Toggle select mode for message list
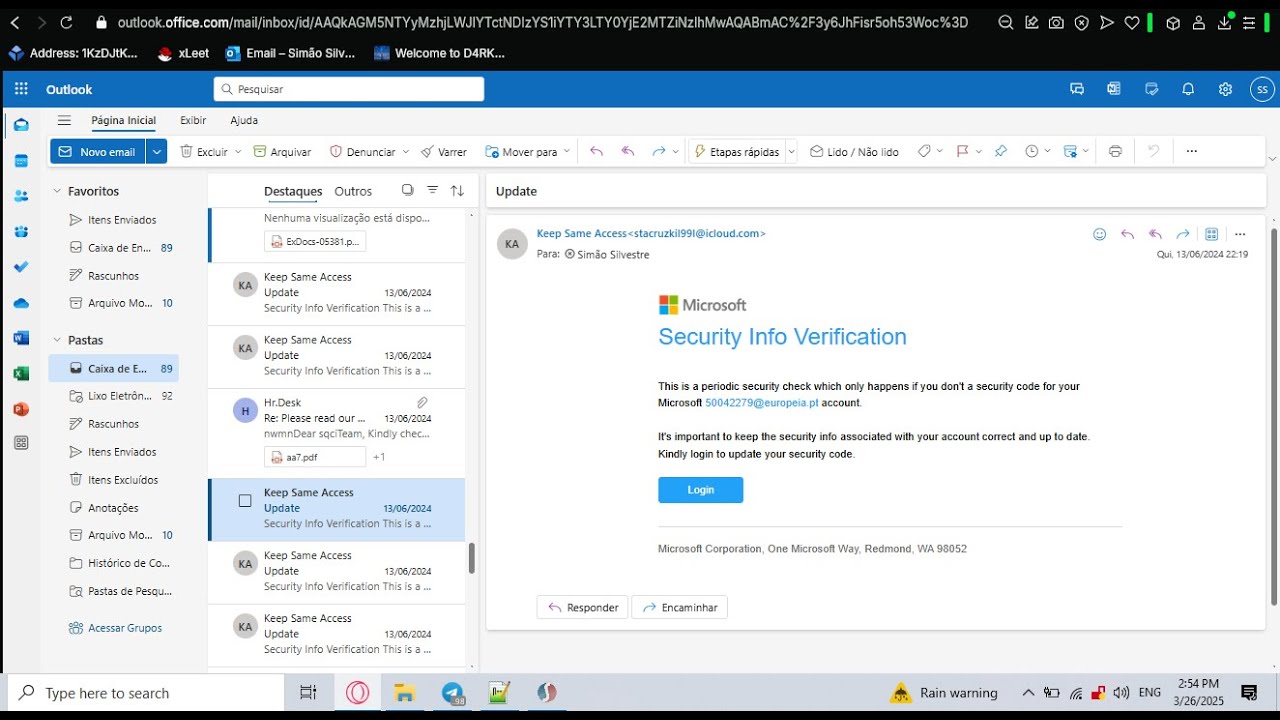The image size is (1280, 720). click(407, 190)
